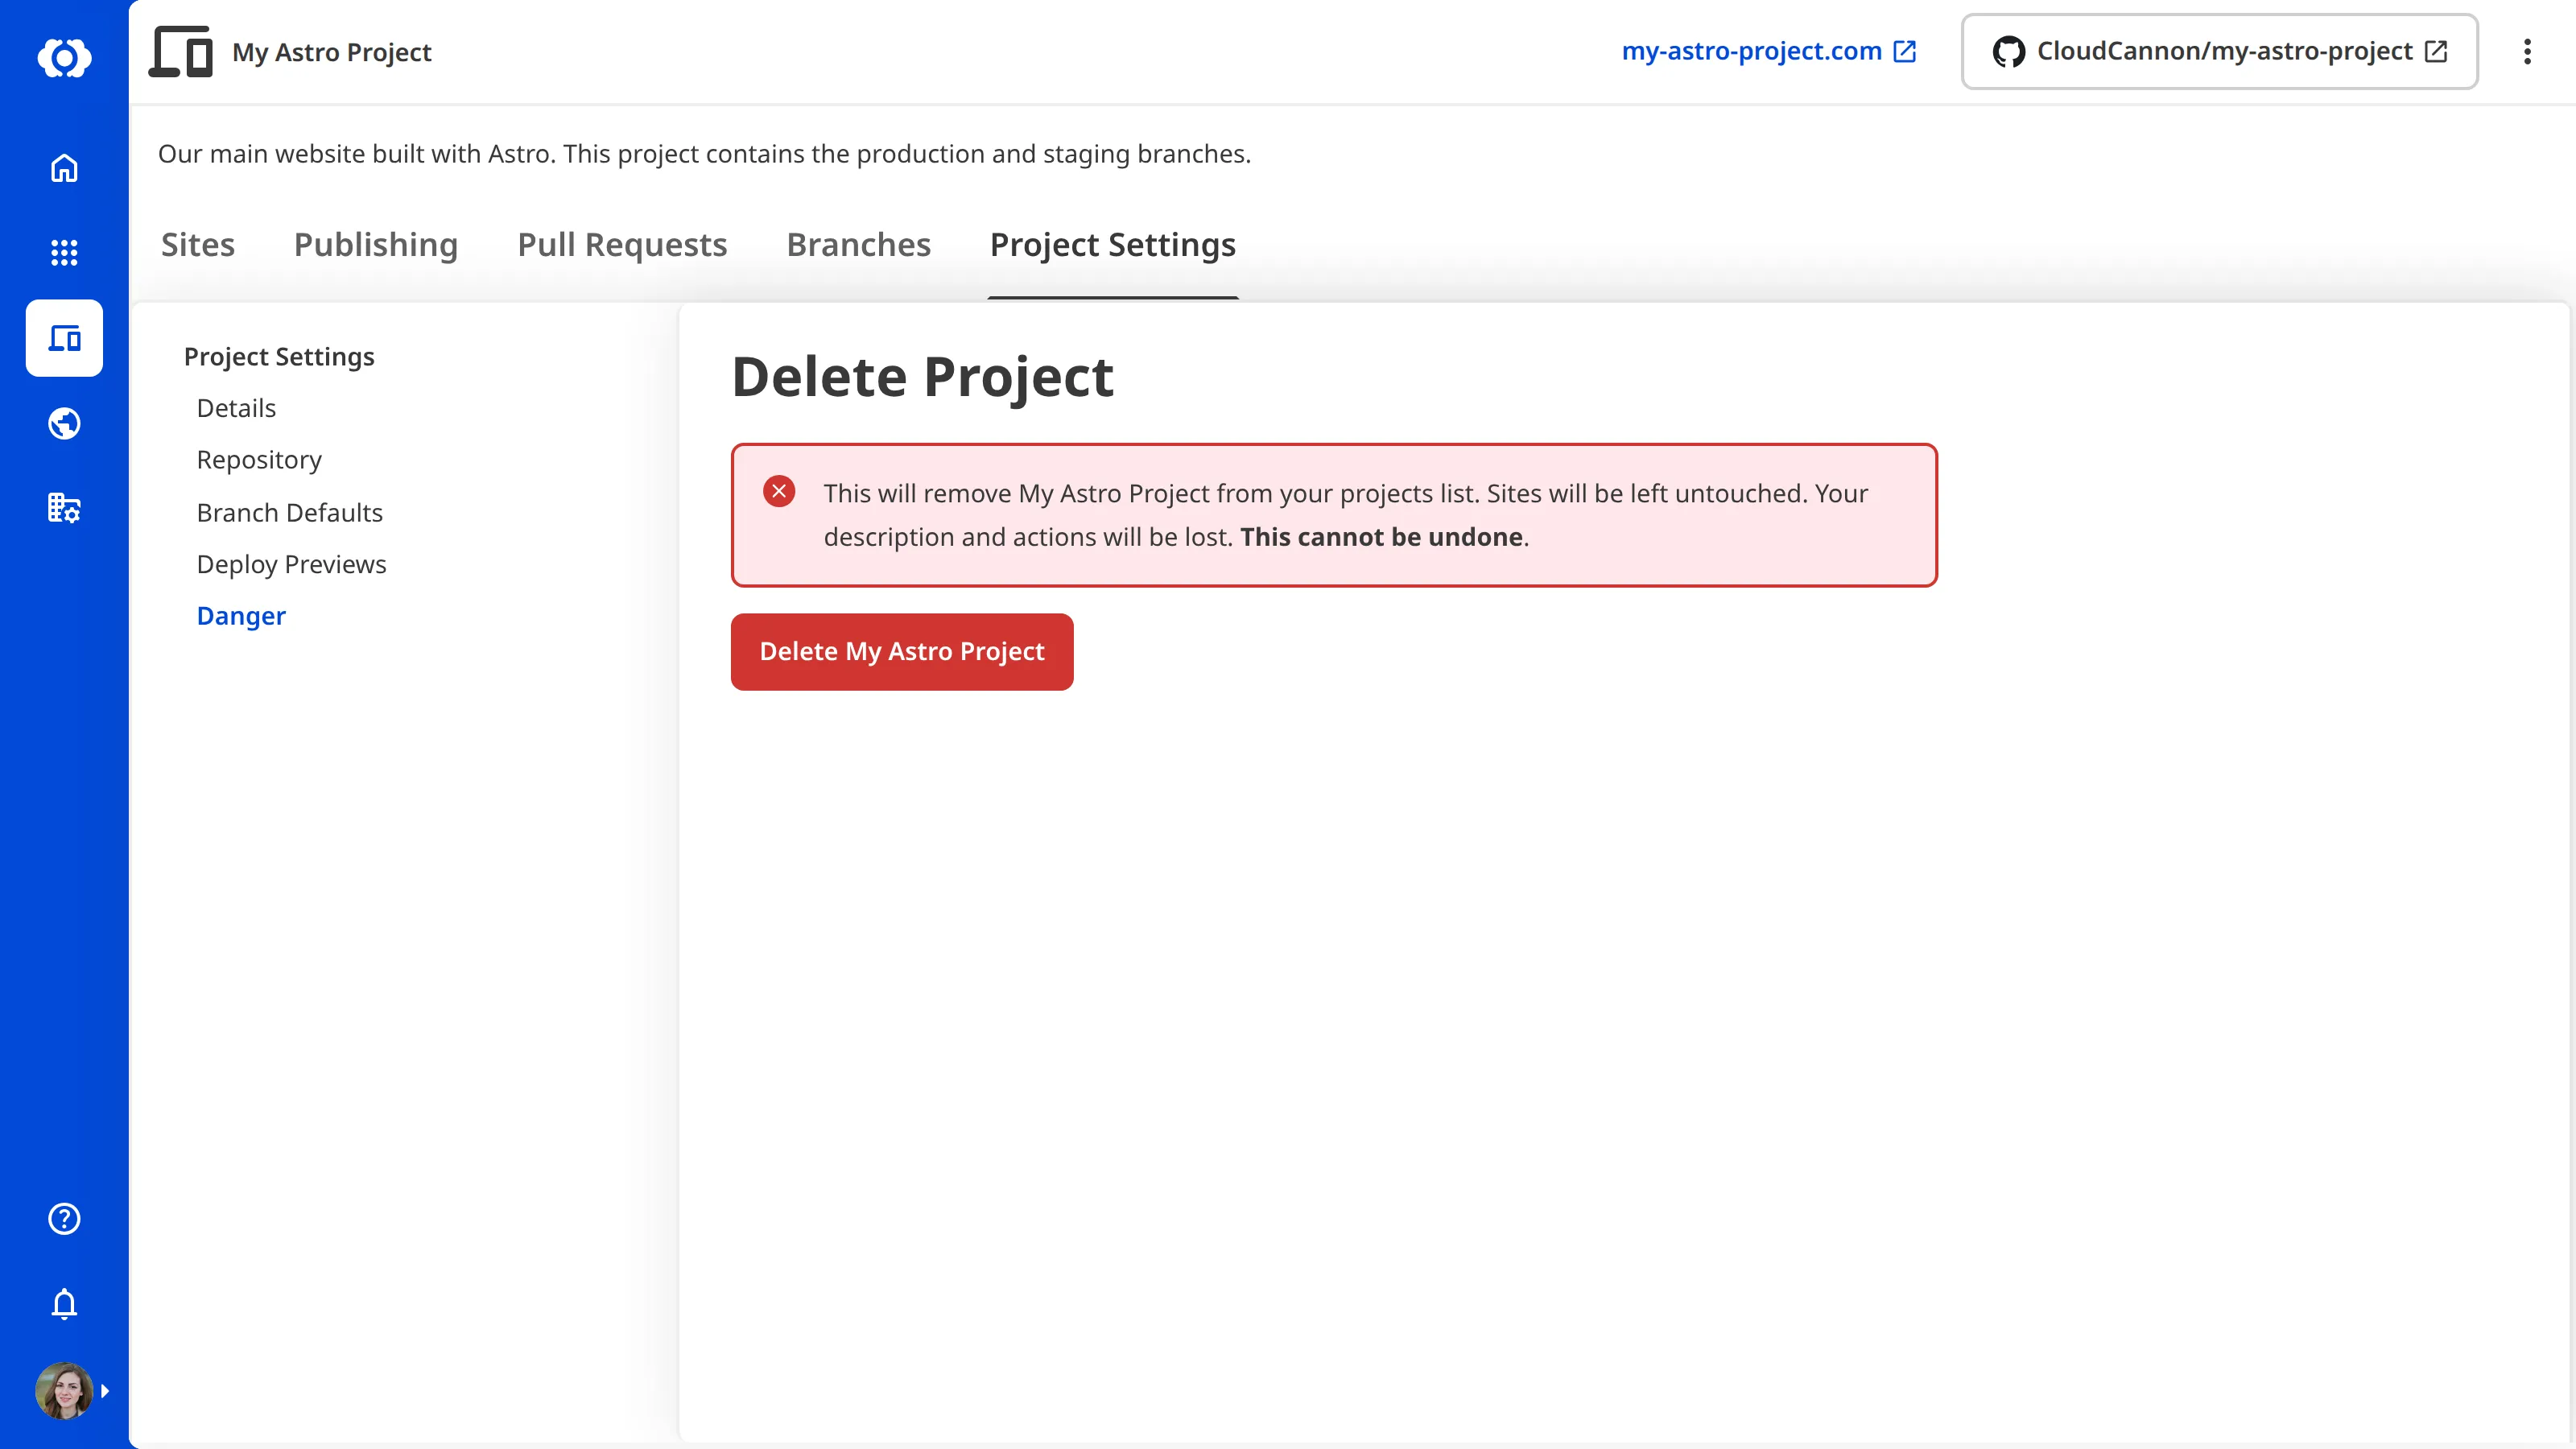Switch to the Publishing tab
Viewport: 2576px width, 1449px height.
pos(376,245)
